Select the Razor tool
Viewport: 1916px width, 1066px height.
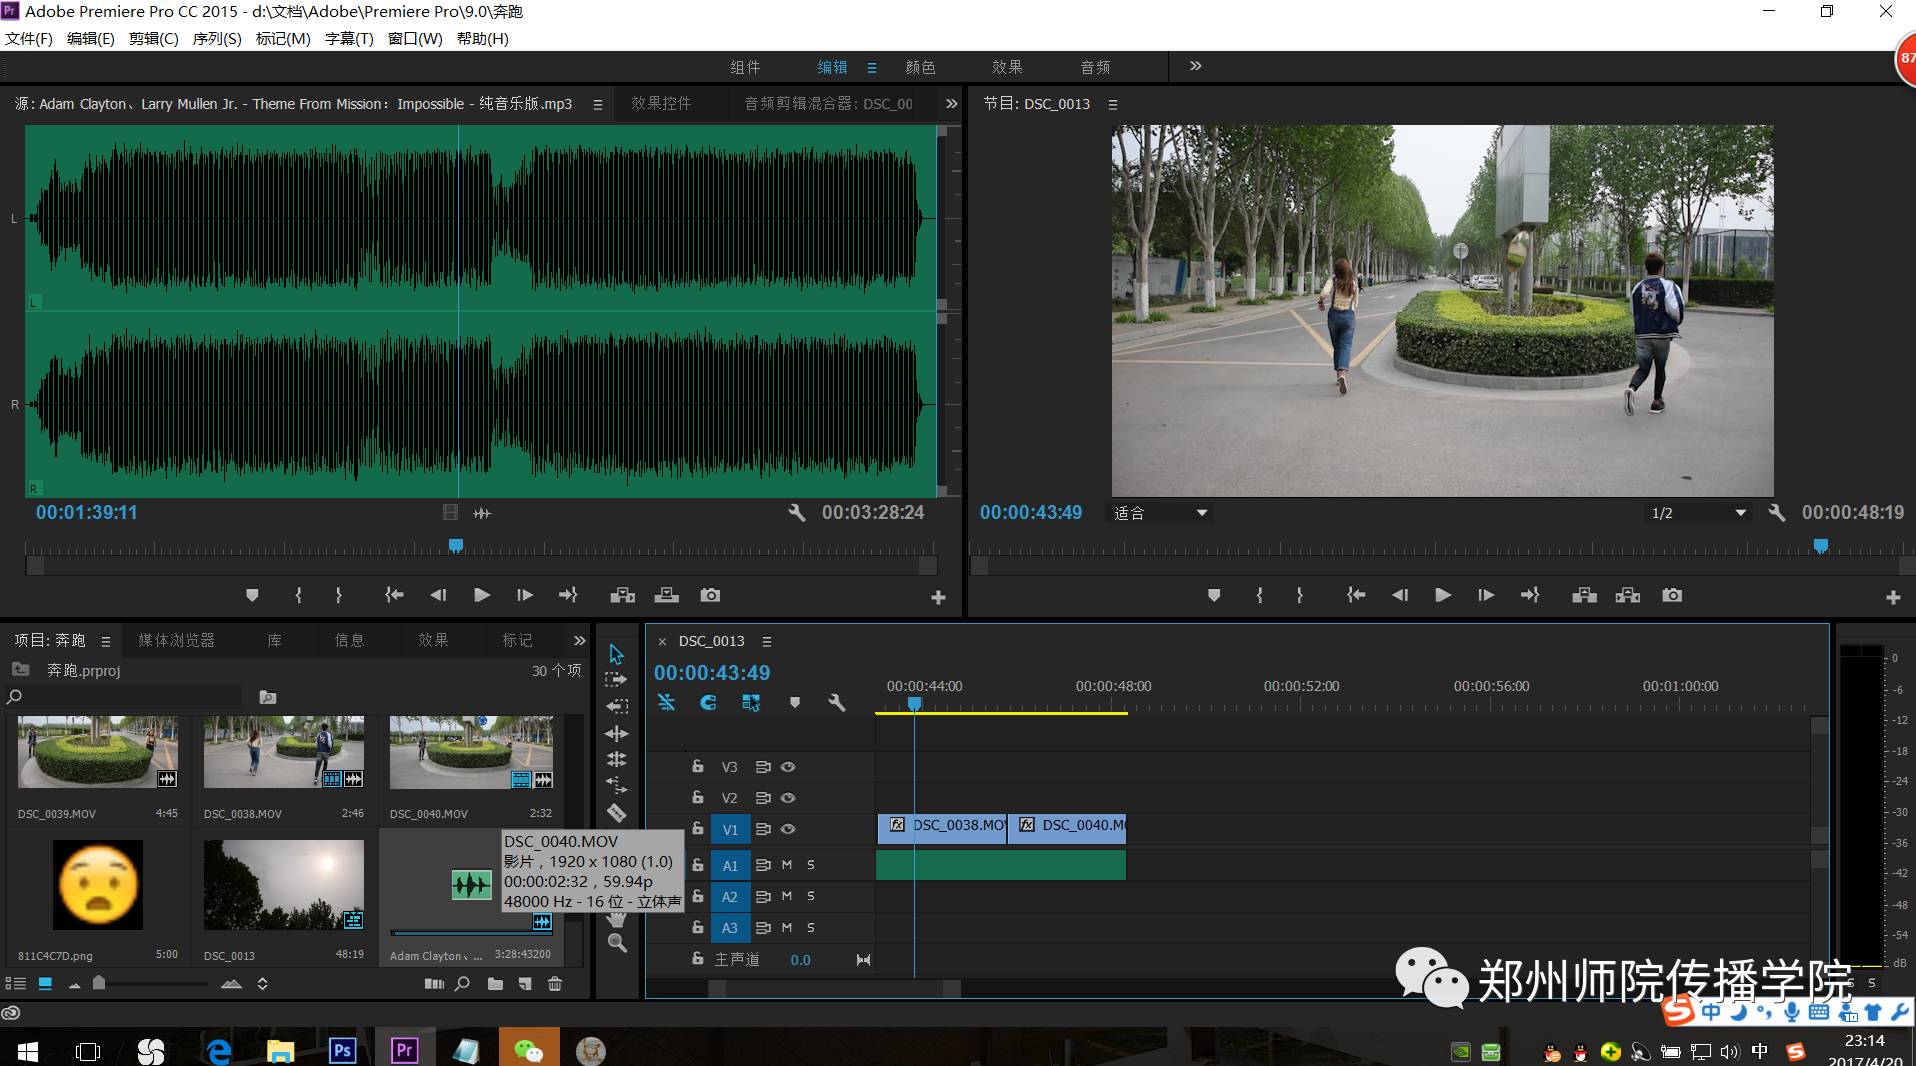[616, 813]
